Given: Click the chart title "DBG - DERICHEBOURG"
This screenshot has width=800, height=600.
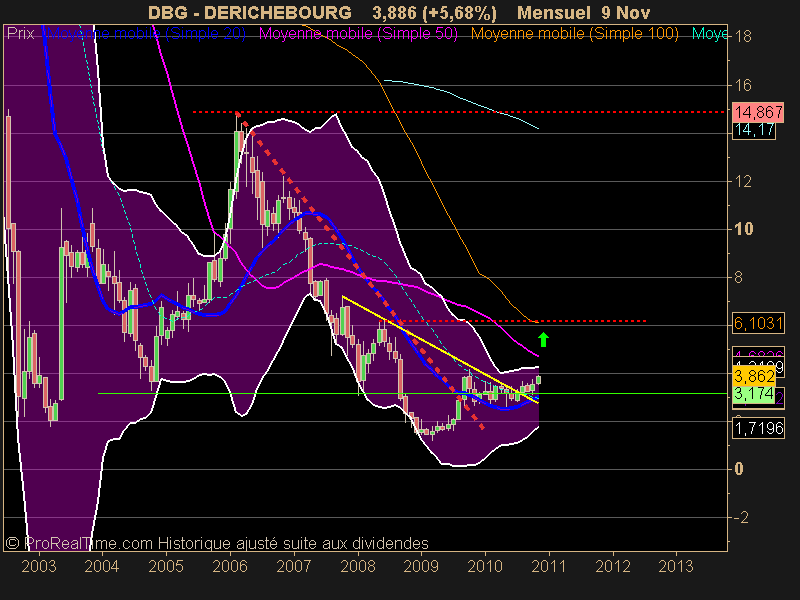Looking at the screenshot, I should pos(249,12).
